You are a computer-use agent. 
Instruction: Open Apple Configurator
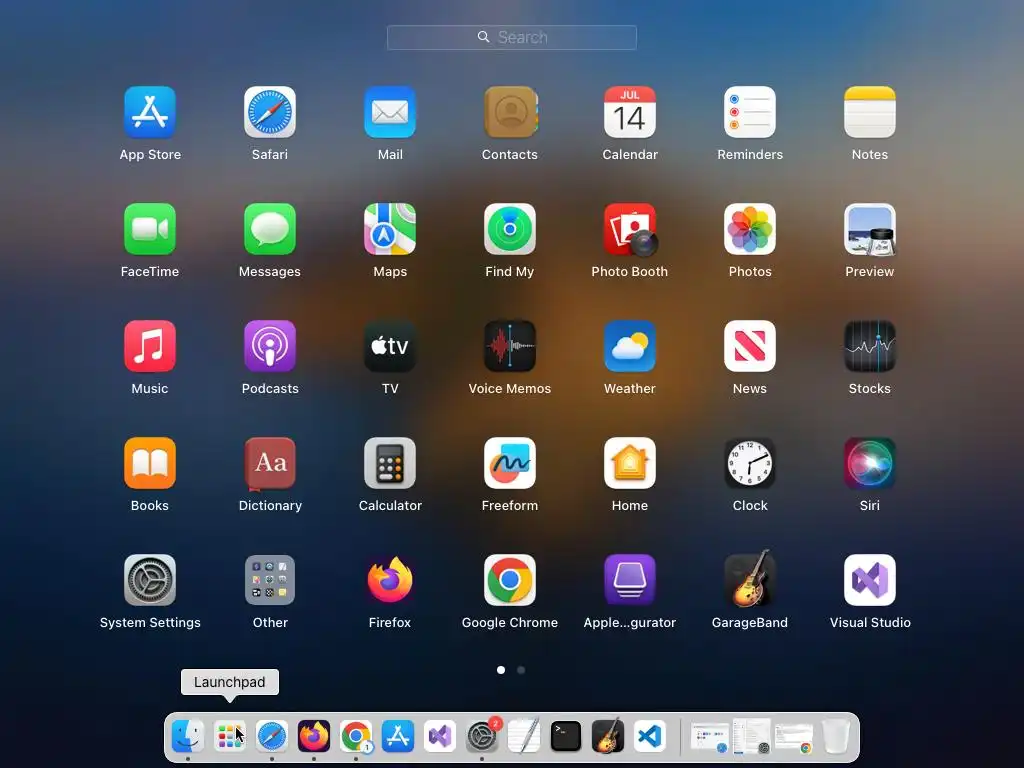point(630,580)
